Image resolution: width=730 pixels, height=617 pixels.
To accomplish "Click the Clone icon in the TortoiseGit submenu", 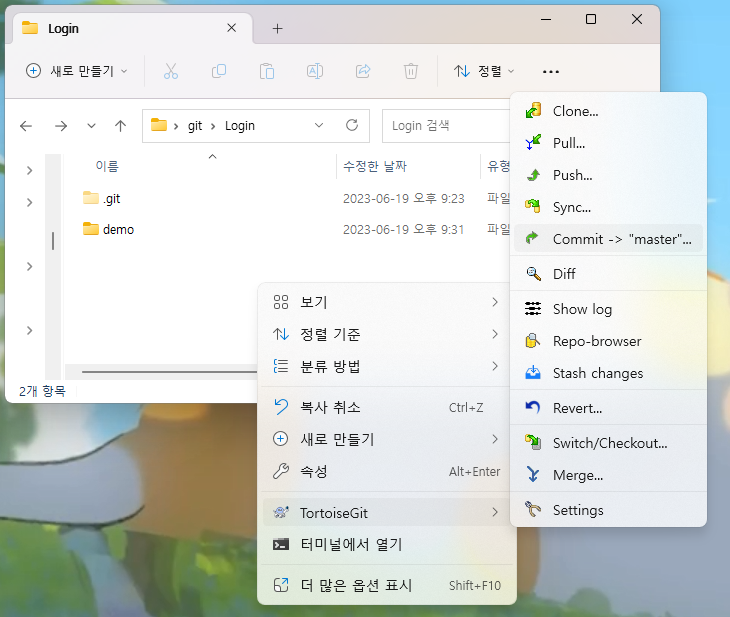I will (x=533, y=111).
